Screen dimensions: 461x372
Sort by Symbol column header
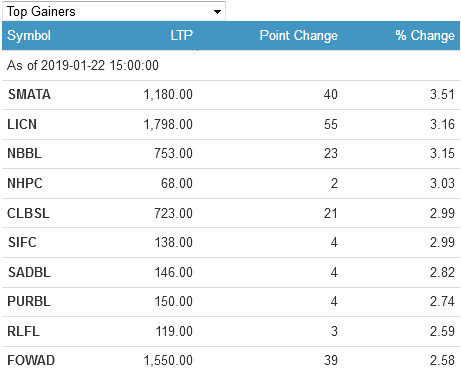pyautogui.click(x=29, y=36)
